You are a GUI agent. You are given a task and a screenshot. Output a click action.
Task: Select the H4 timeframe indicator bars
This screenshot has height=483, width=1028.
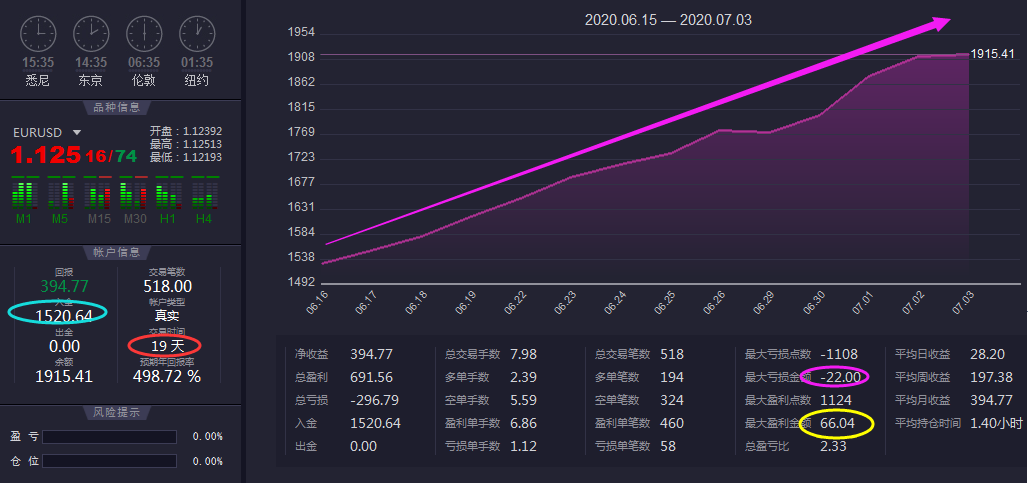[205, 193]
